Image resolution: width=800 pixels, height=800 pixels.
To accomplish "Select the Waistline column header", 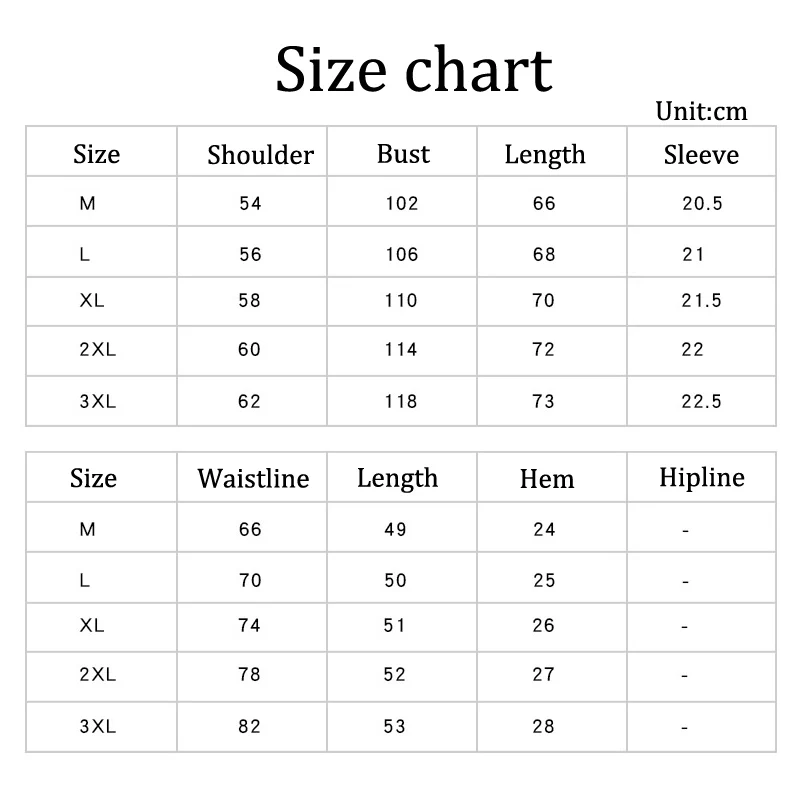I will 253,478.
